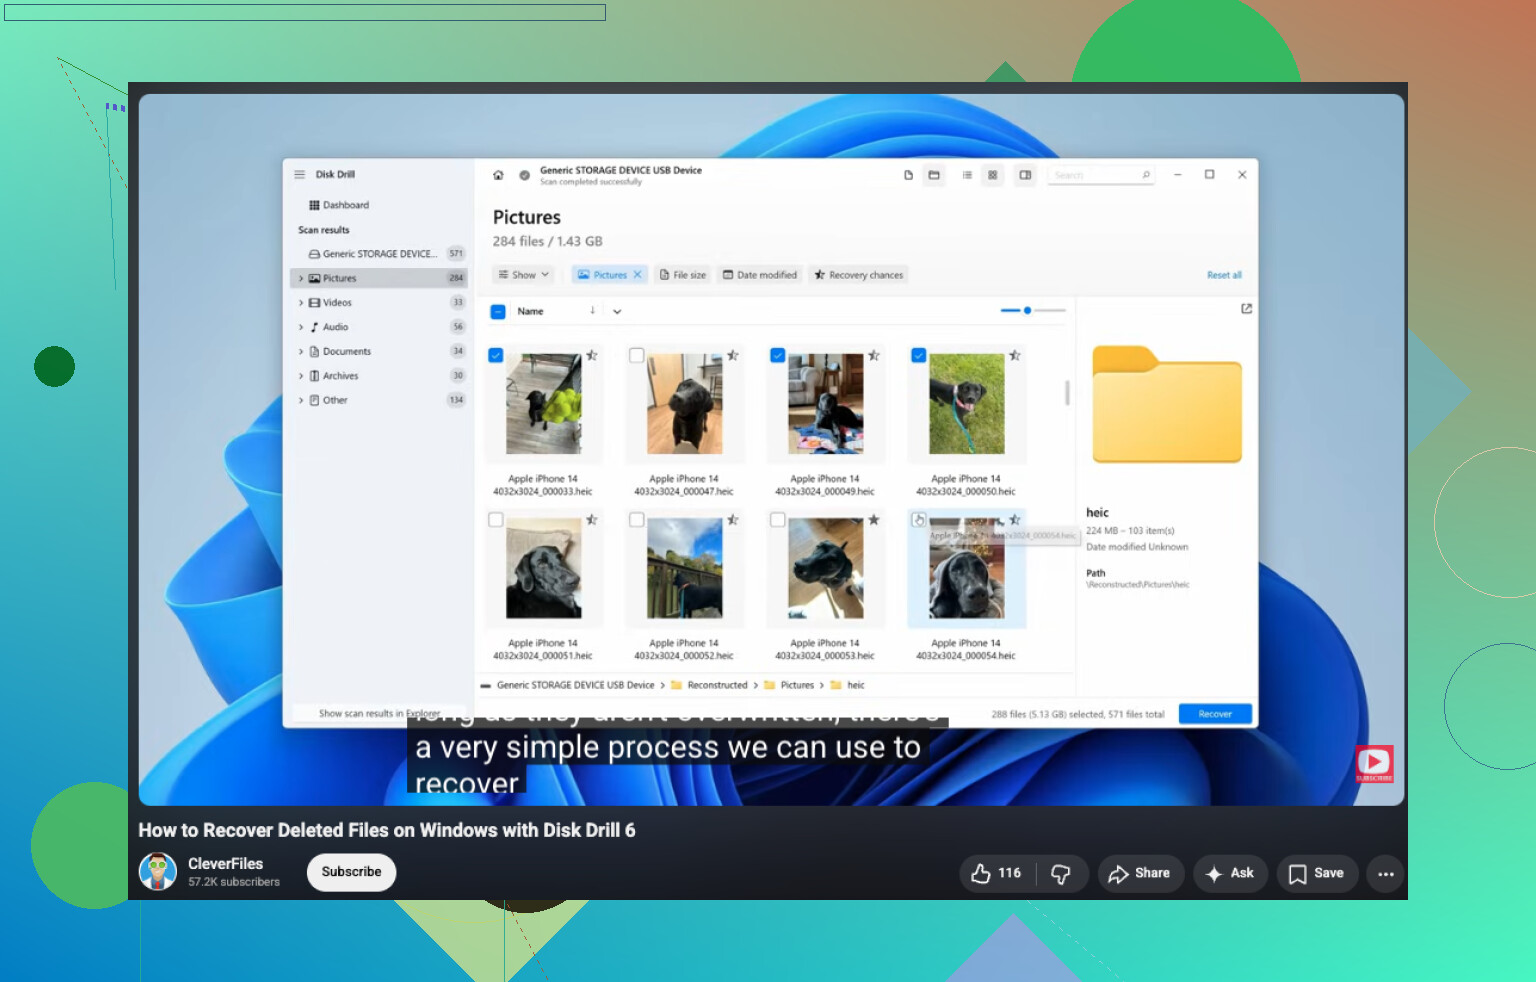Star the 000051.heic picture
The image size is (1536, 982).
[592, 520]
